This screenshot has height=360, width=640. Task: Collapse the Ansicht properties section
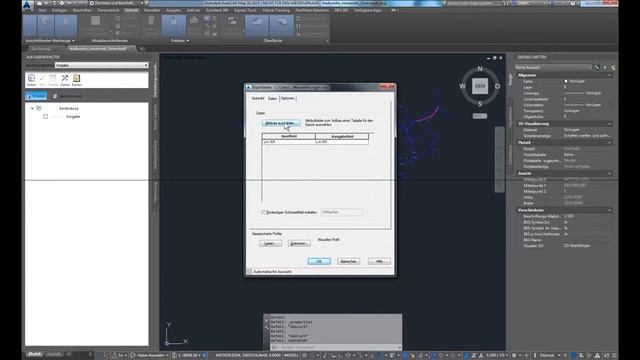pyautogui.click(x=609, y=173)
